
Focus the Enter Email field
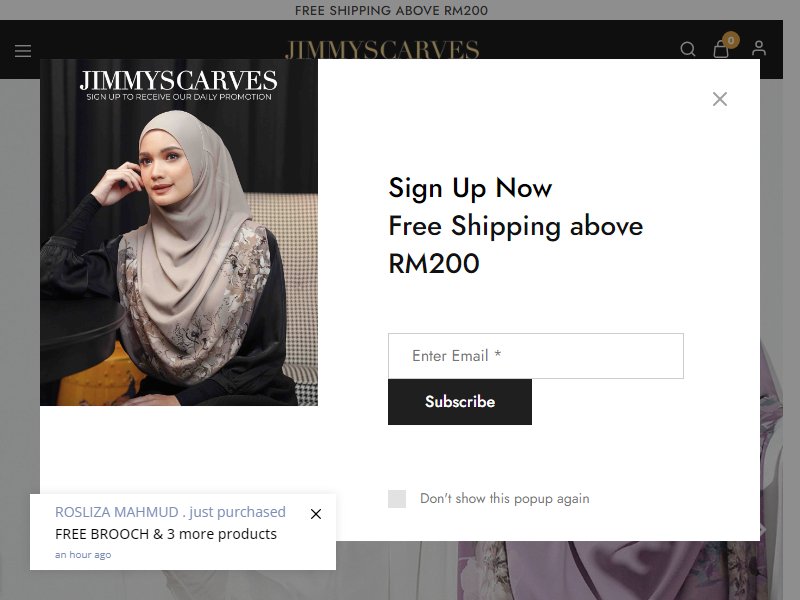(536, 356)
